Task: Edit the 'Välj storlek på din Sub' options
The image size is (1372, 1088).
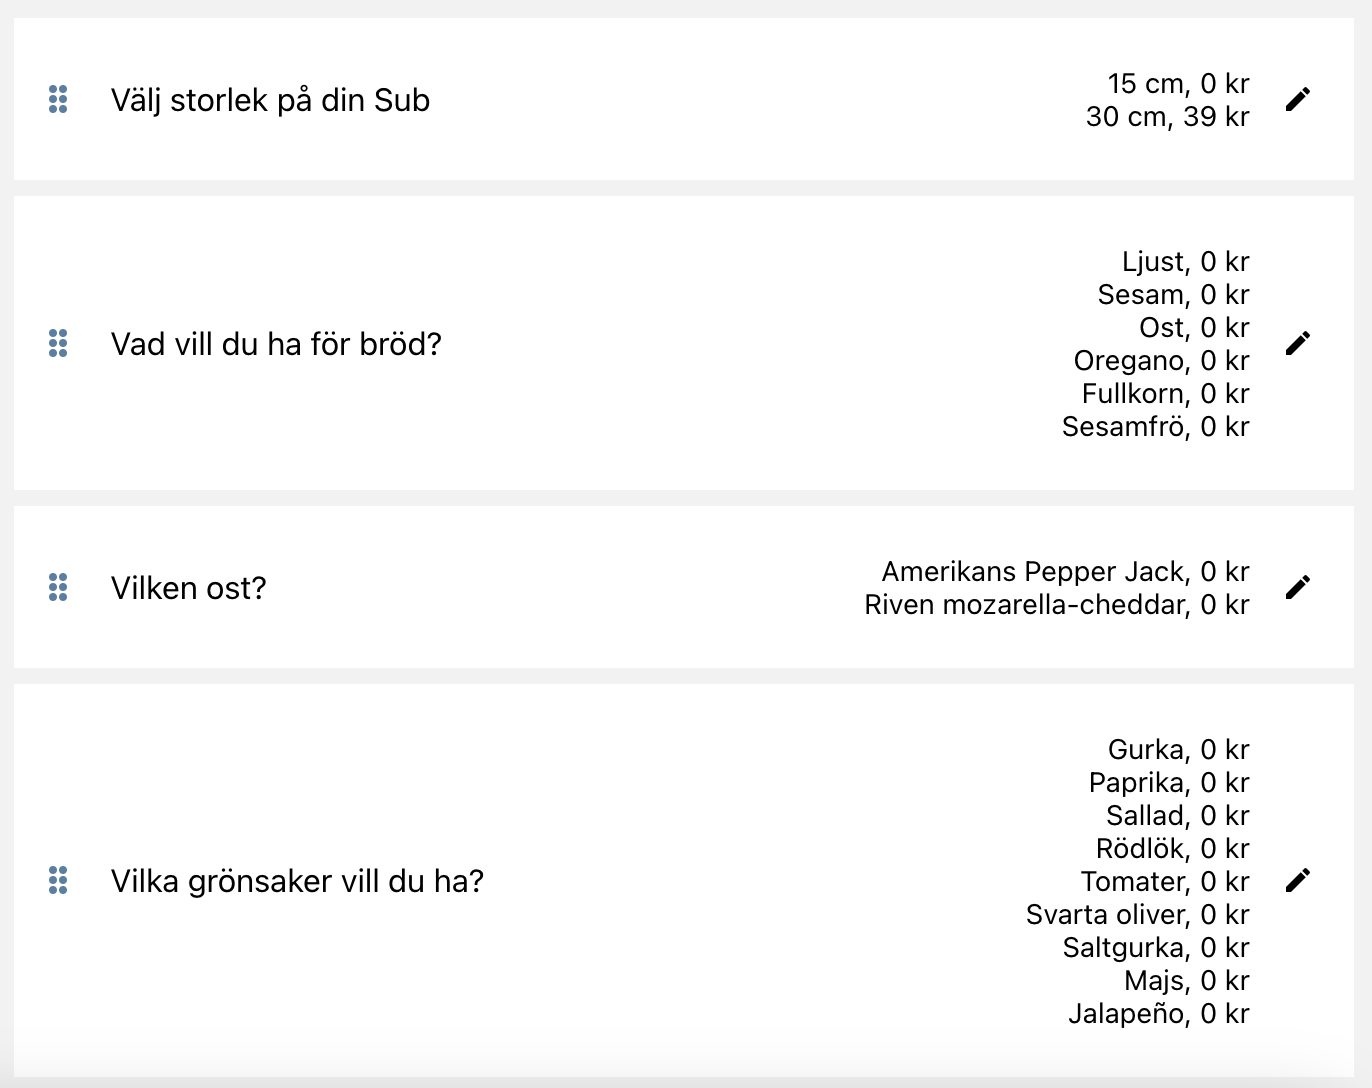Action: click(x=1297, y=99)
